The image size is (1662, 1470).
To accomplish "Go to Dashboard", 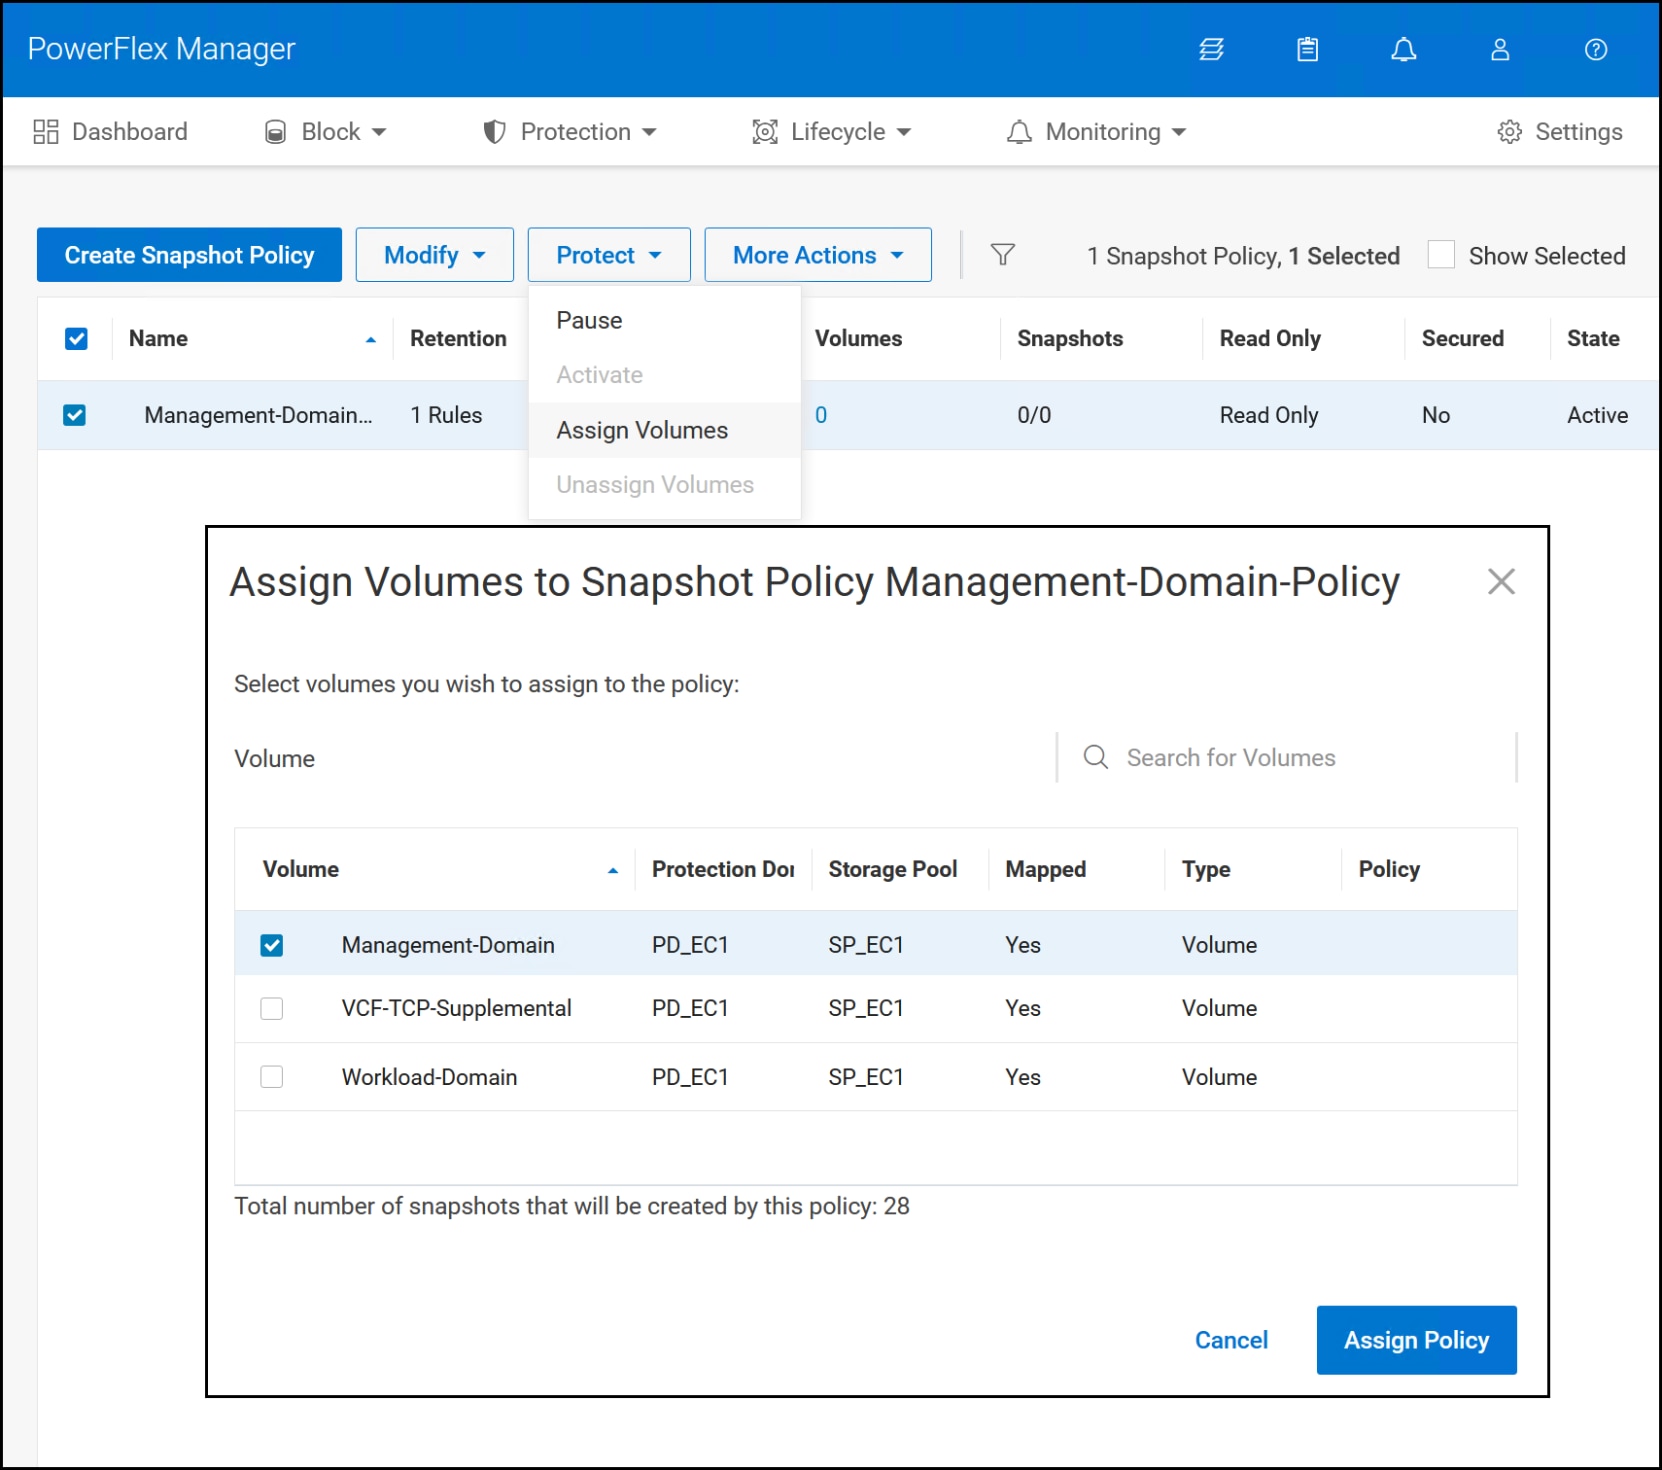I will click(110, 132).
